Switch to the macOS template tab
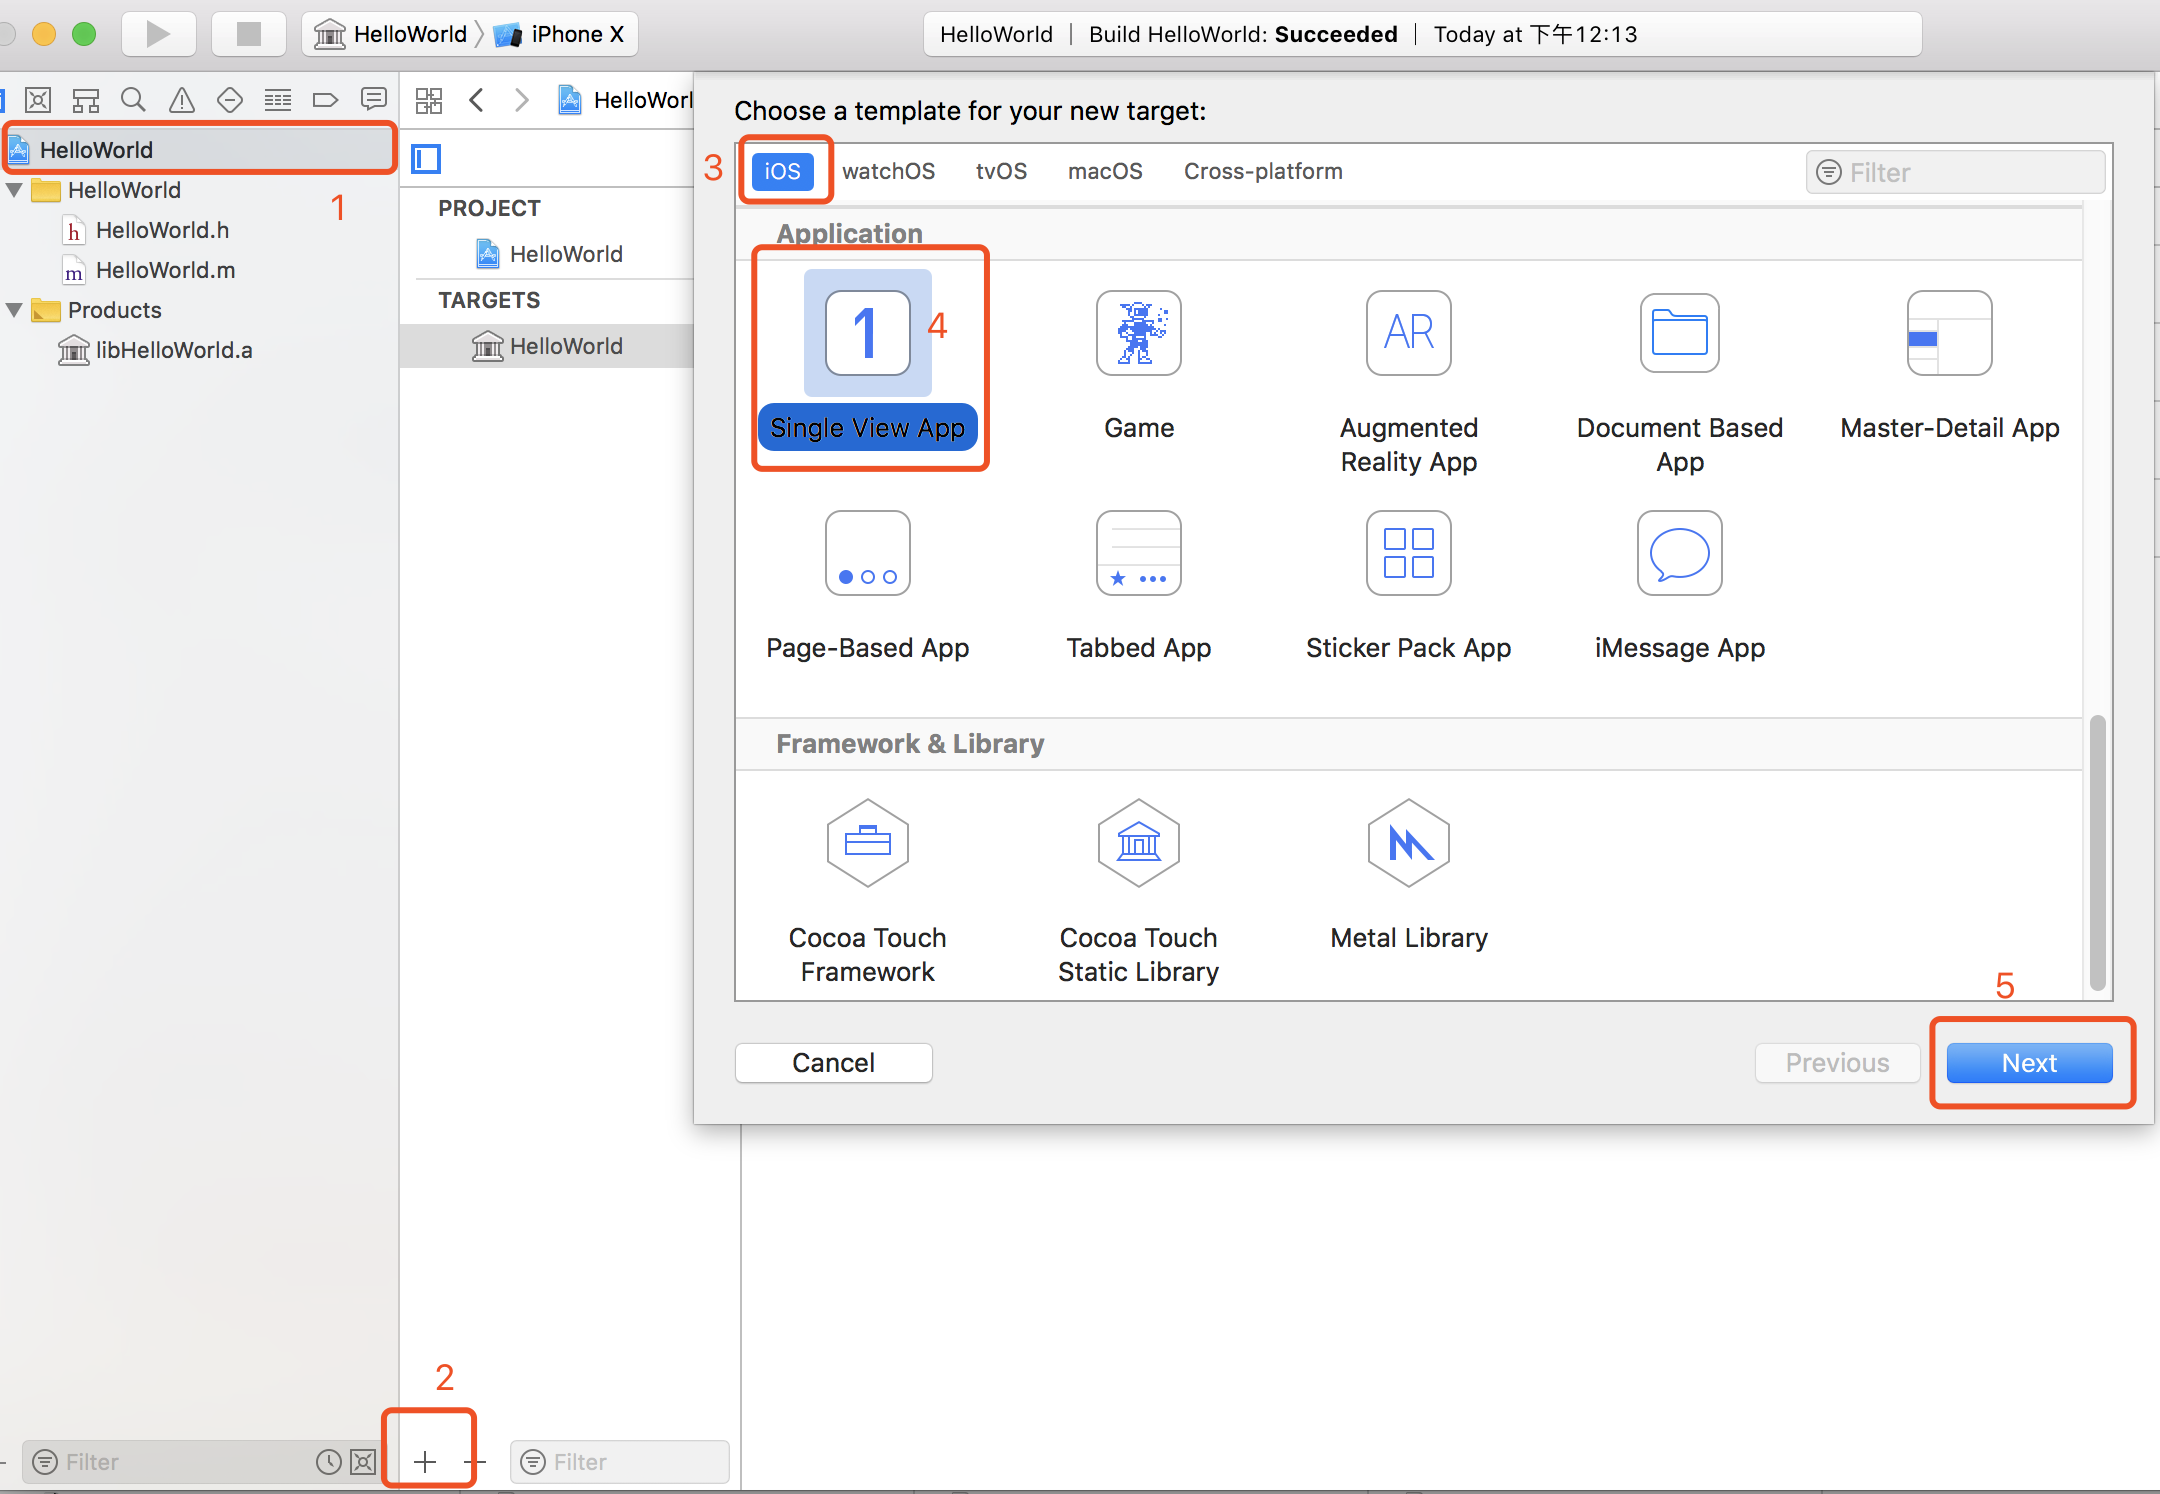2160x1494 pixels. tap(1105, 171)
